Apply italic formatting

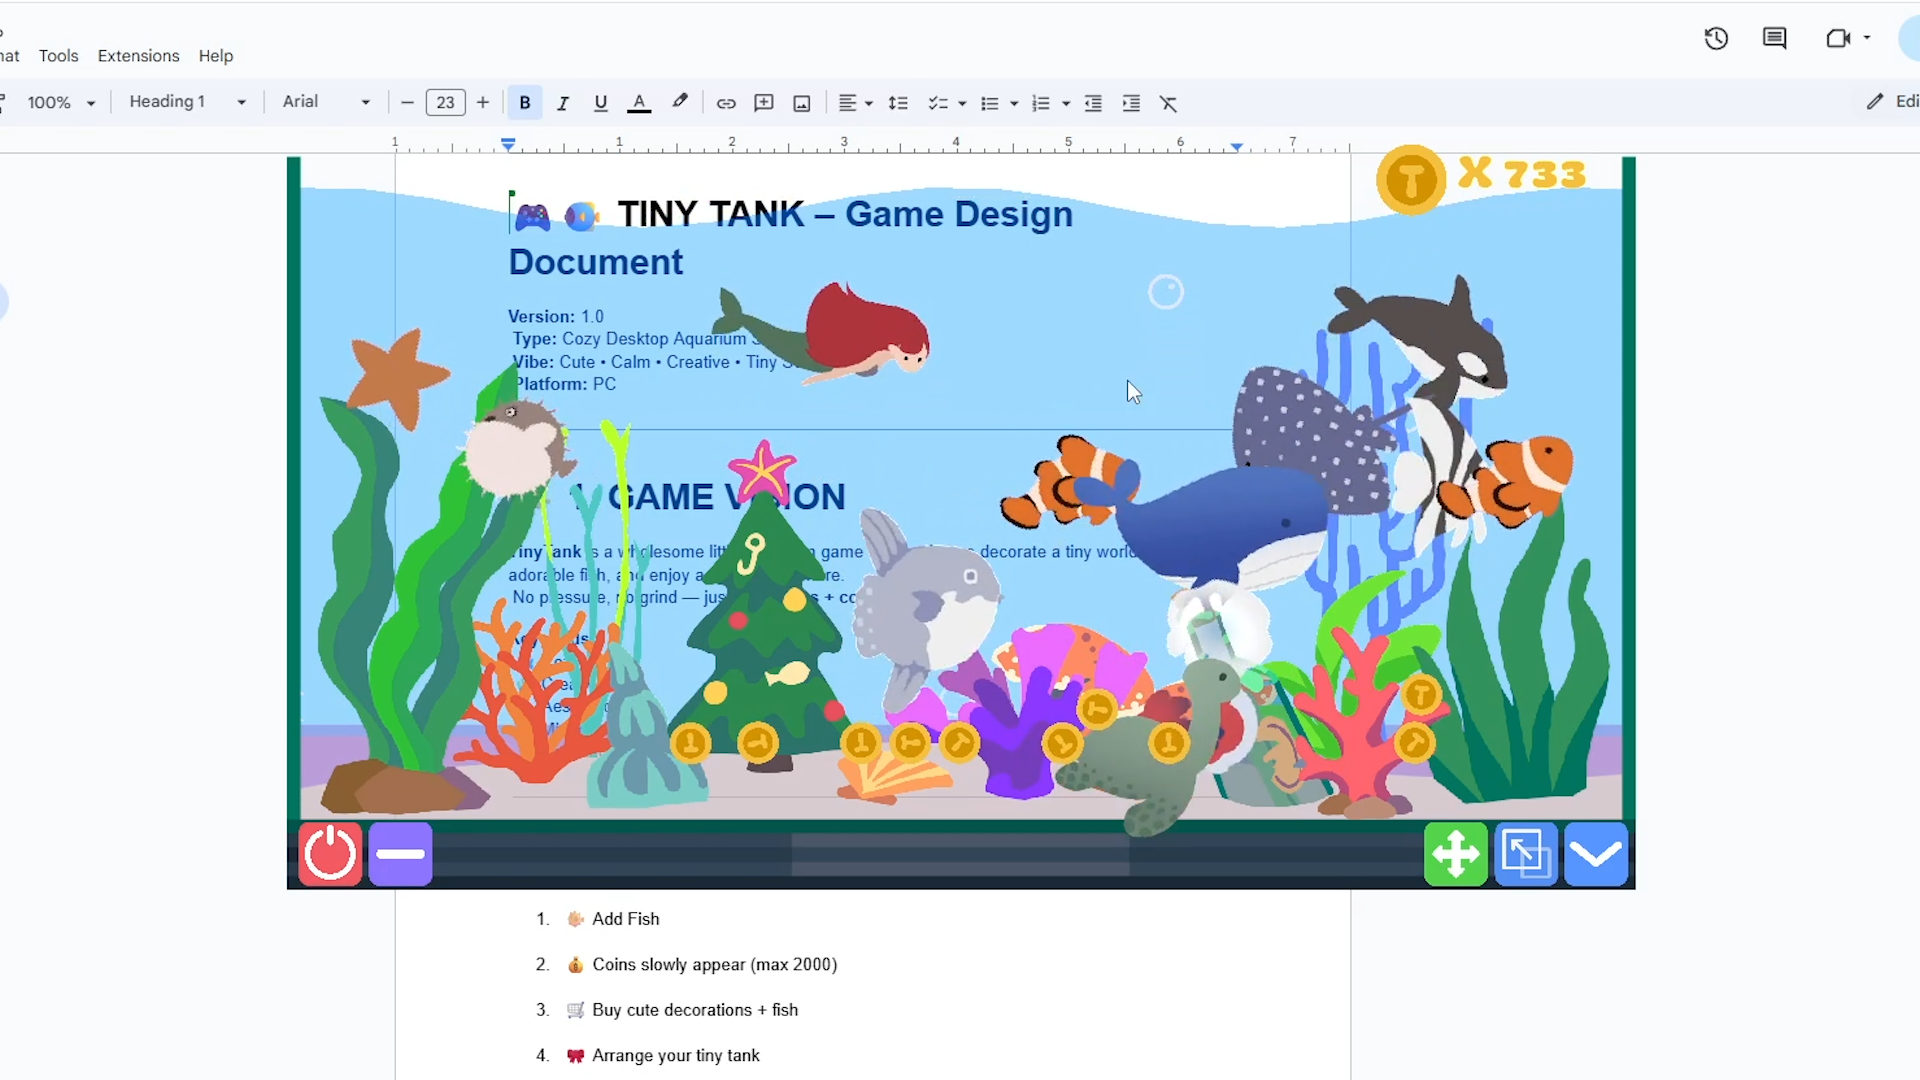point(562,103)
